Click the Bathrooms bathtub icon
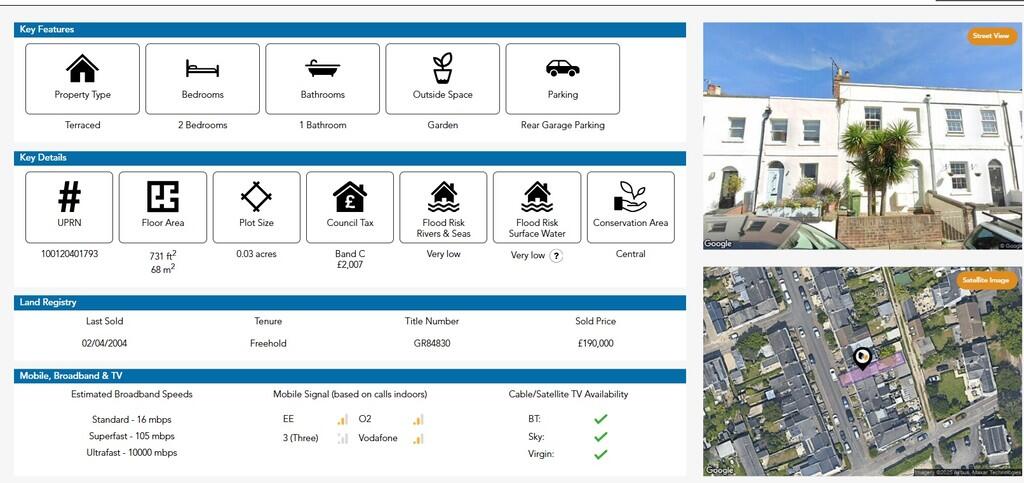 tap(322, 68)
